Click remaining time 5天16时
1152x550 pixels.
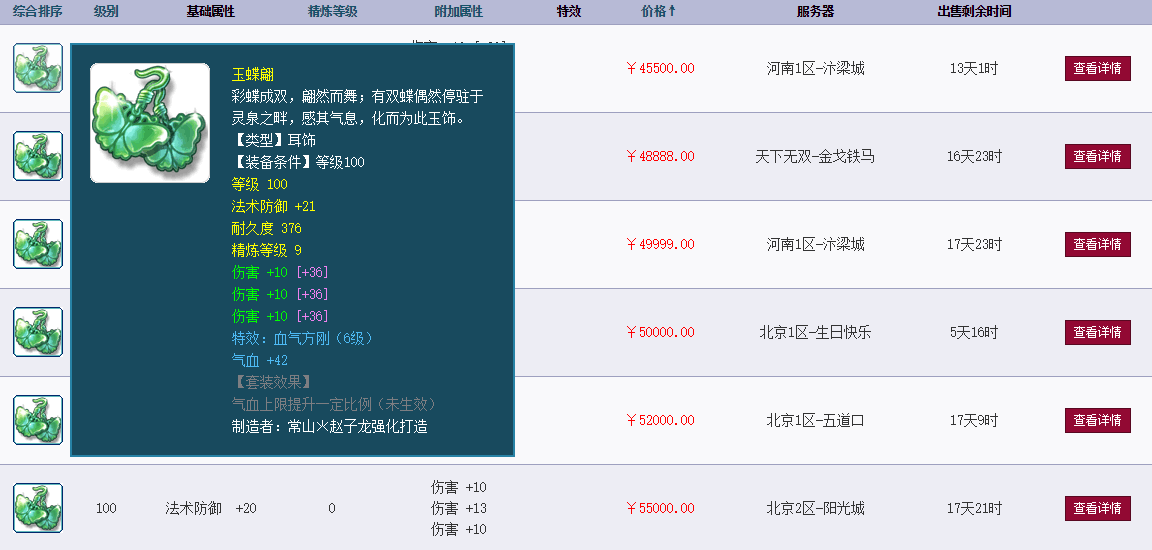point(974,332)
